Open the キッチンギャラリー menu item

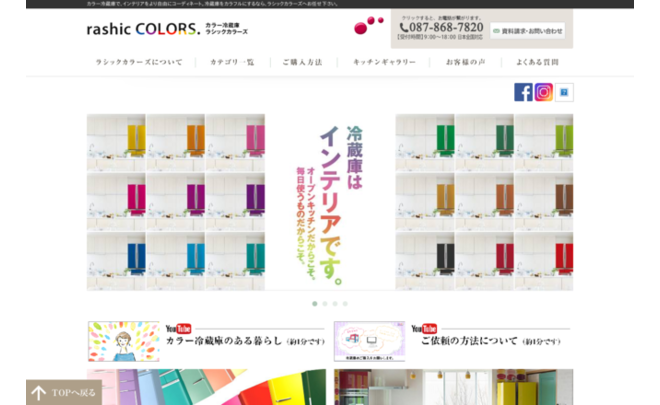[384, 62]
